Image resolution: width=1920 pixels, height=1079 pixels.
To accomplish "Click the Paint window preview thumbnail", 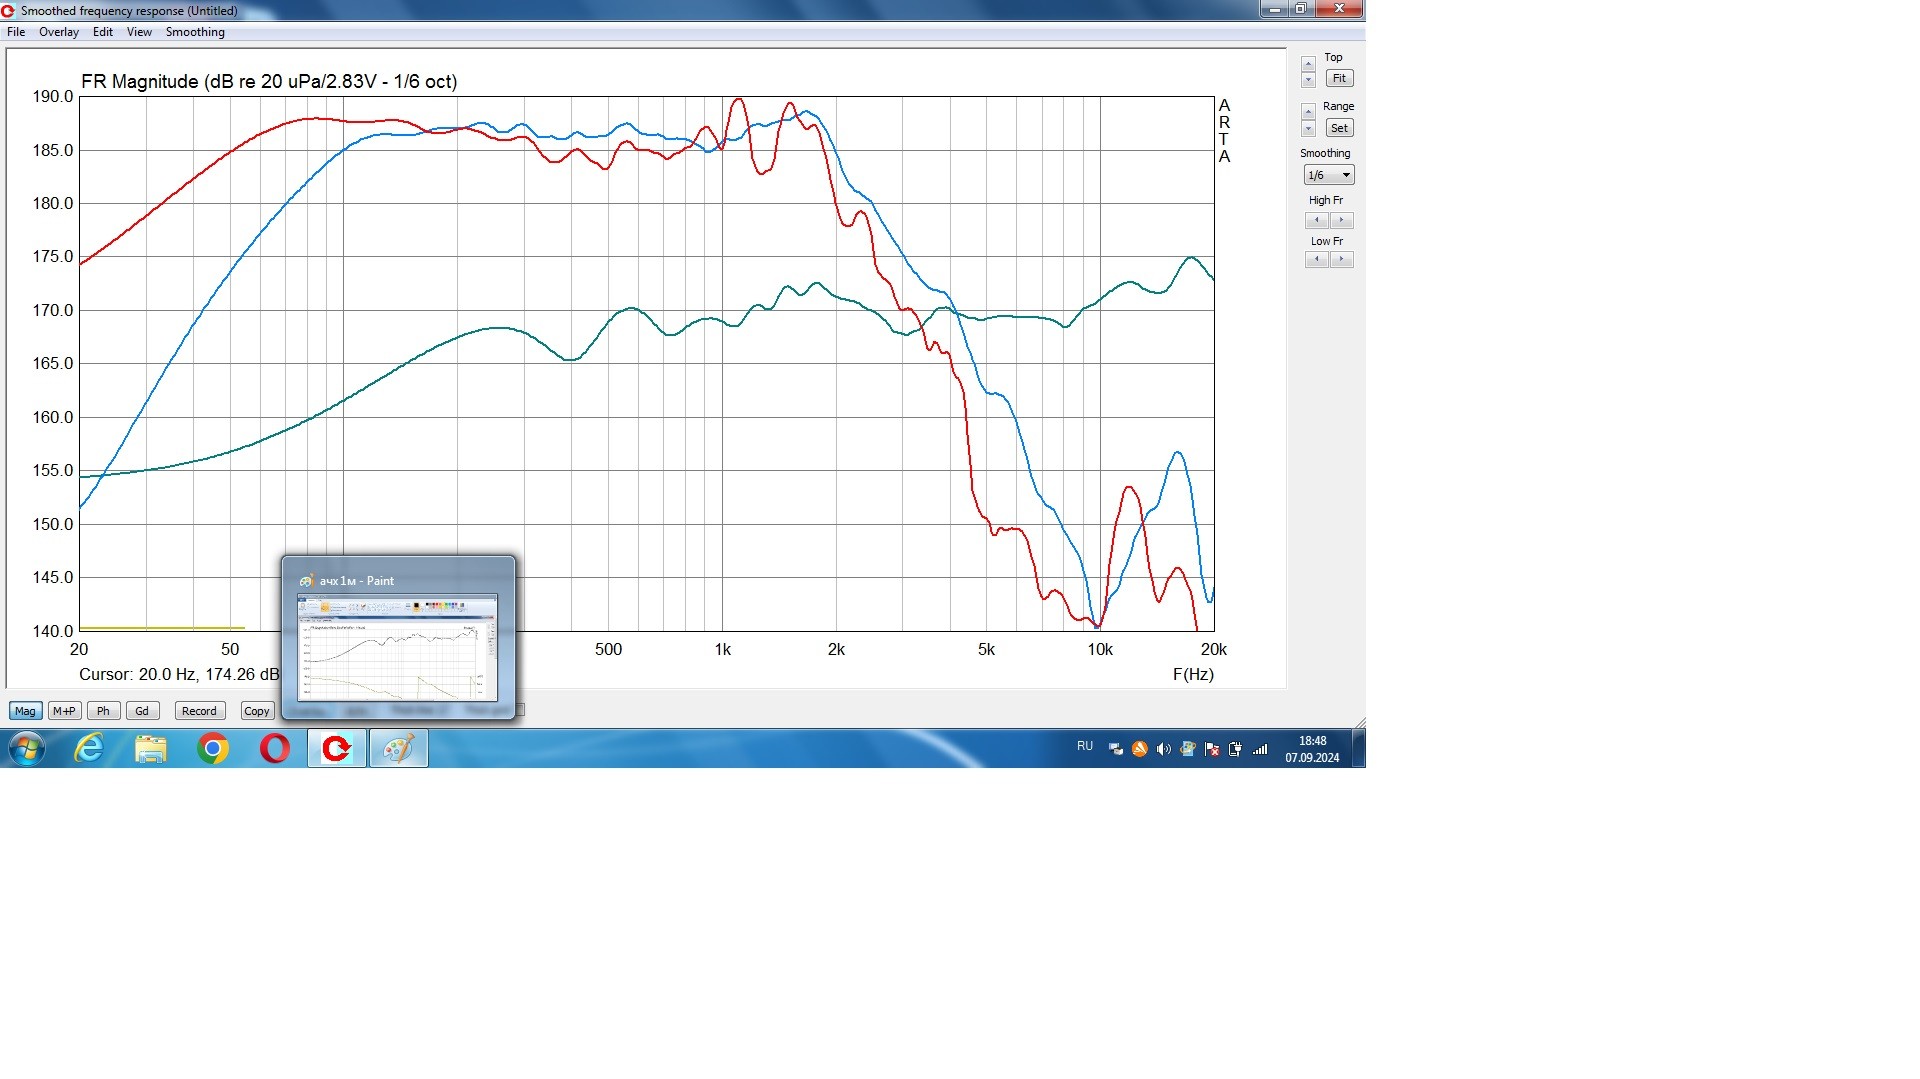I will coord(397,647).
